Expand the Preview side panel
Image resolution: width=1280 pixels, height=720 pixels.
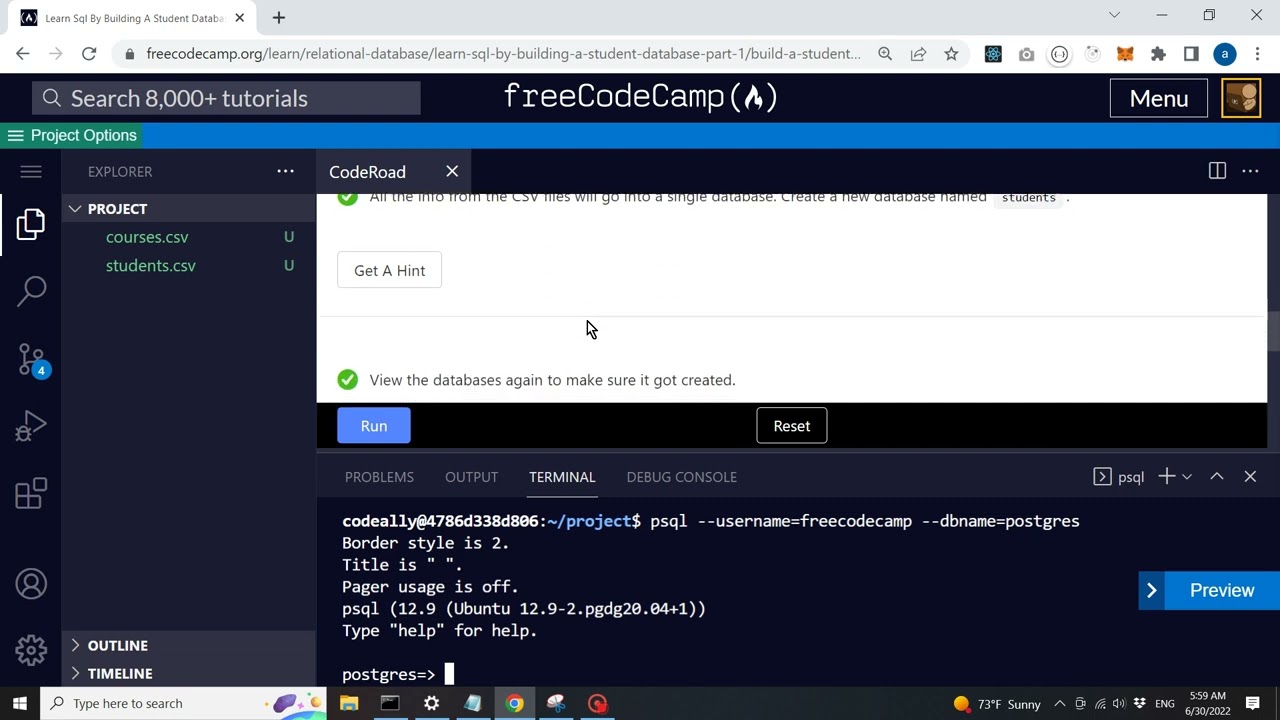1209,591
